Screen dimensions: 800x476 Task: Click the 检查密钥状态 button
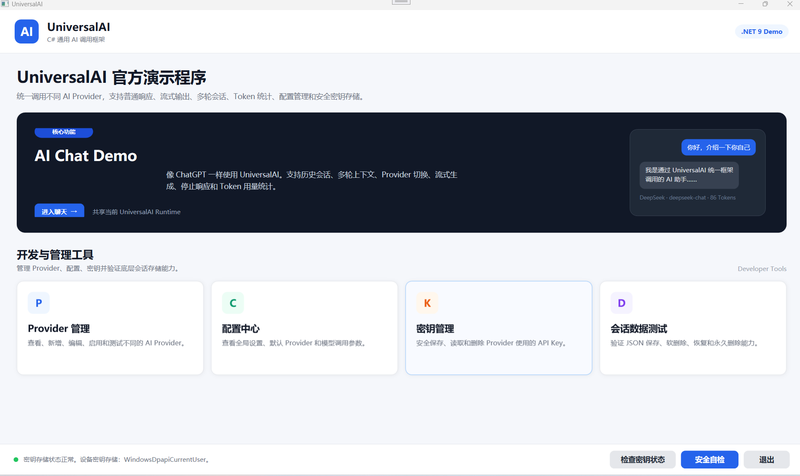click(642, 460)
